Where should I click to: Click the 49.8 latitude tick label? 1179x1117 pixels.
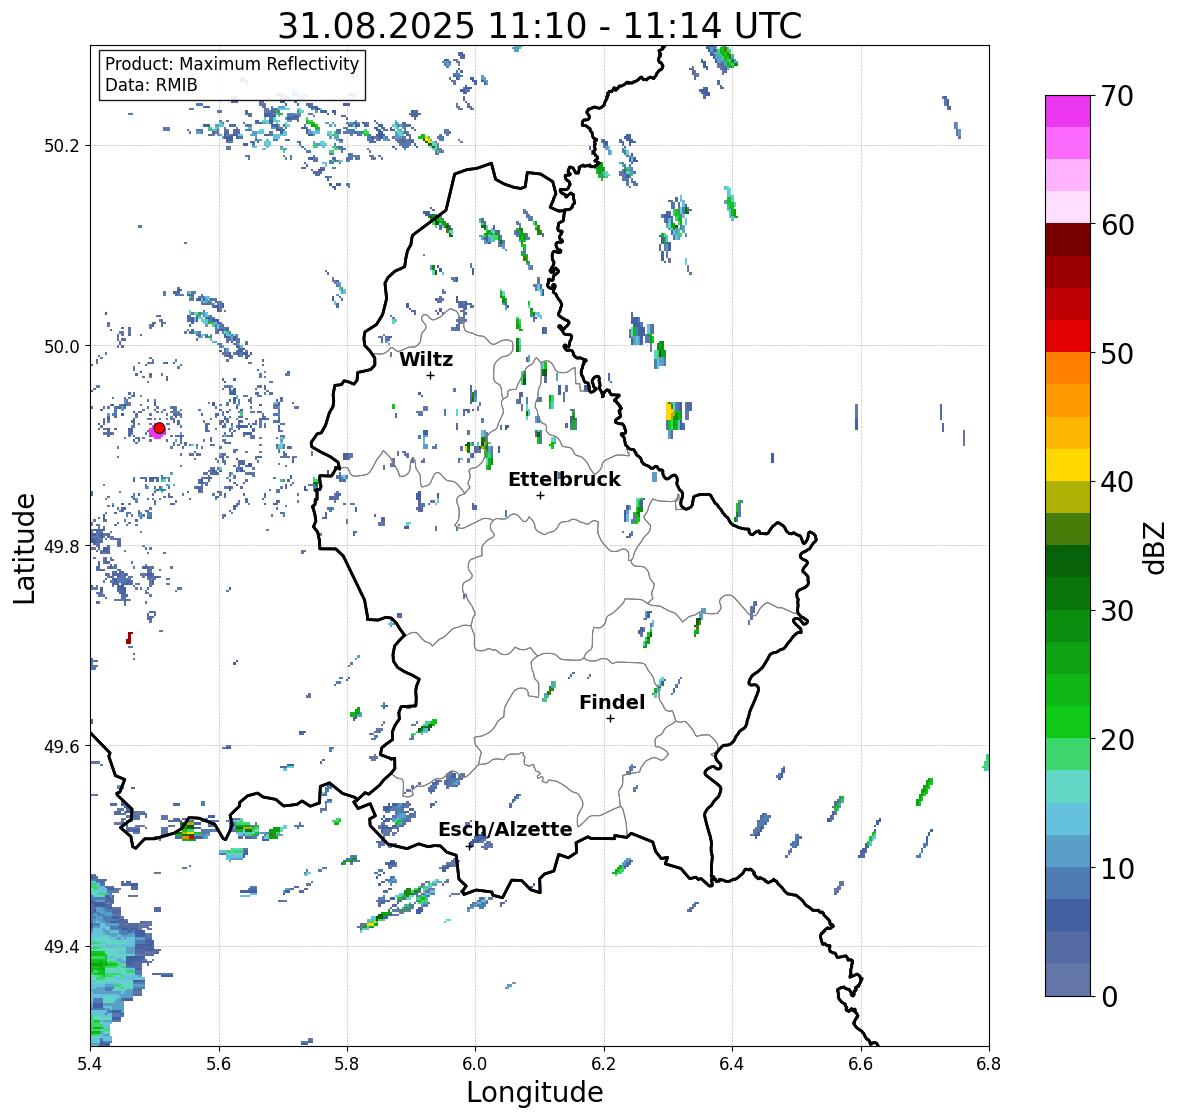click(x=62, y=546)
